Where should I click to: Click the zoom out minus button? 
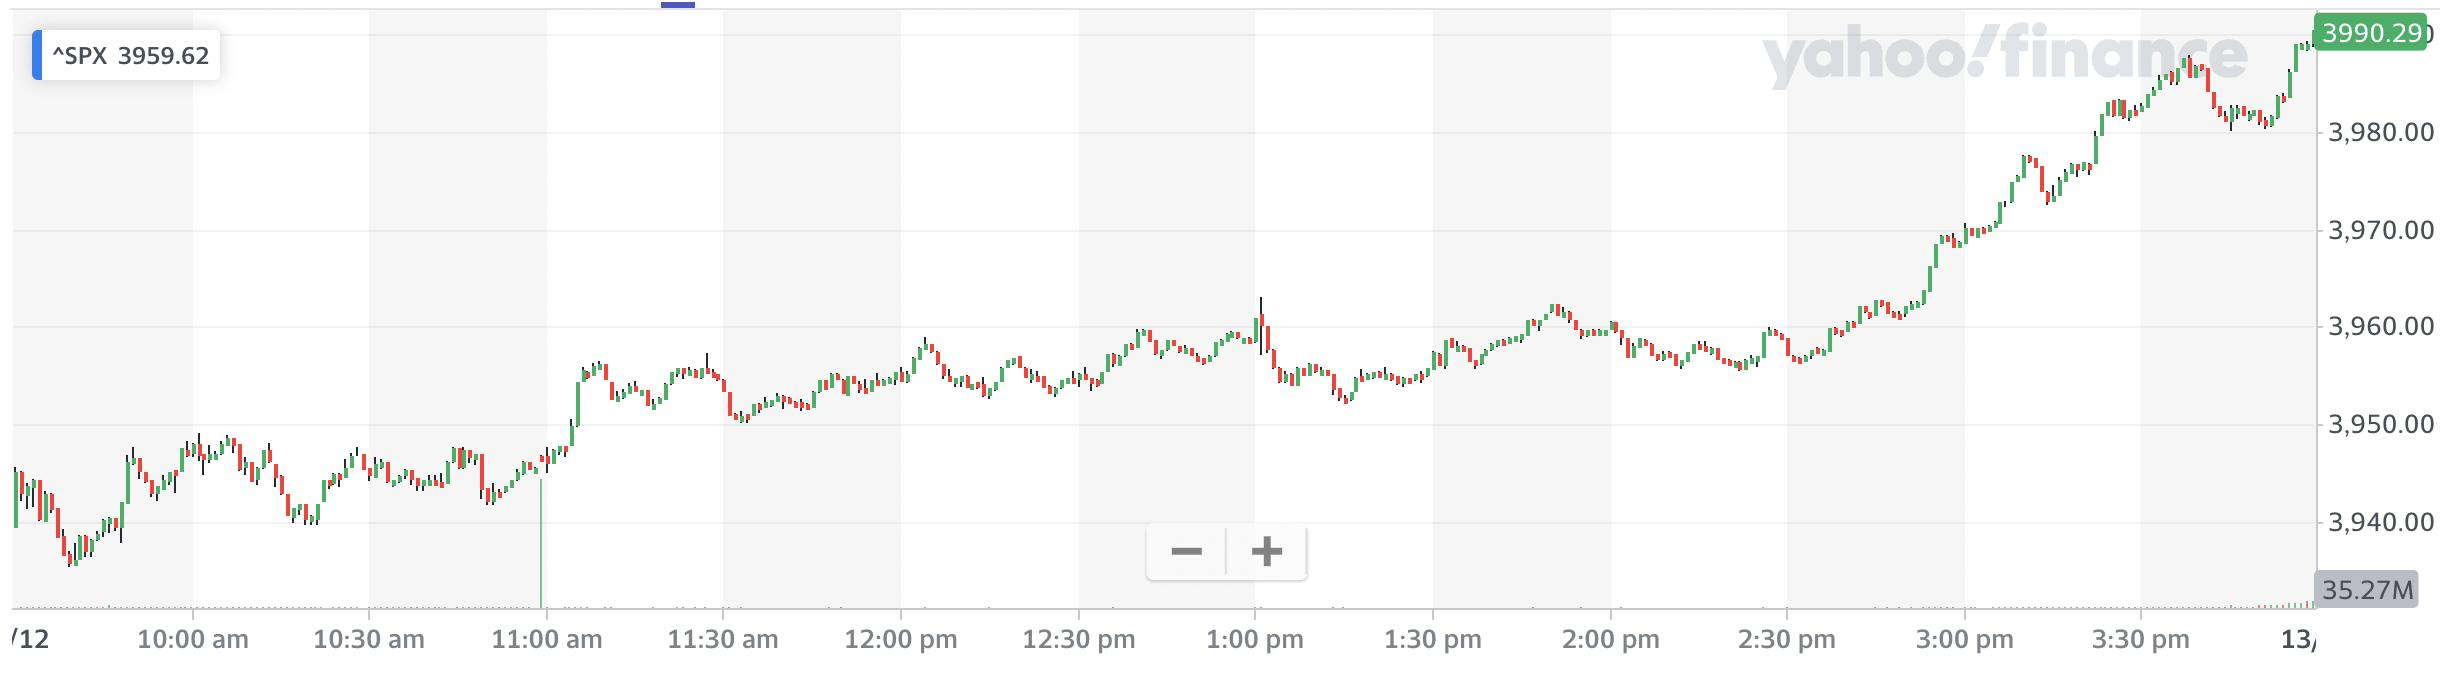1186,551
